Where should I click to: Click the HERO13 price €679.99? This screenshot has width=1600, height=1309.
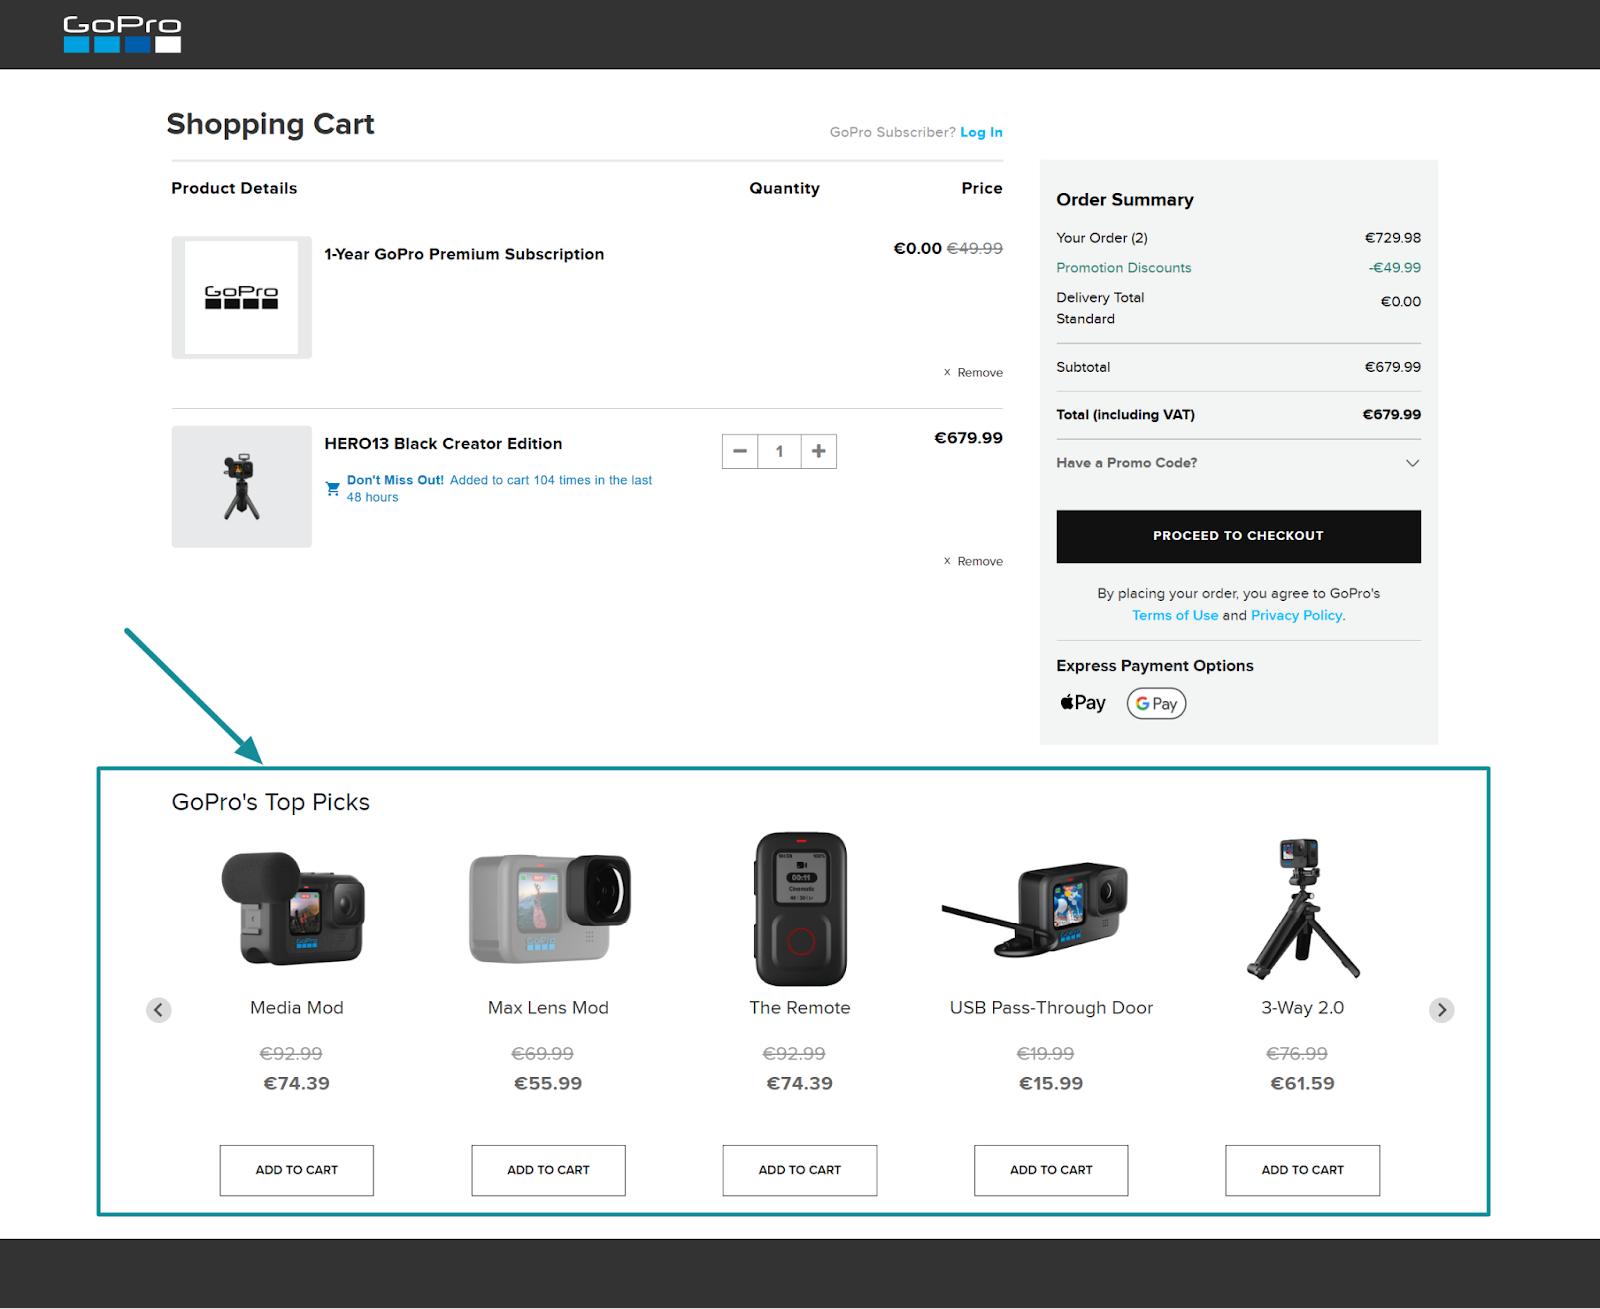tap(968, 438)
